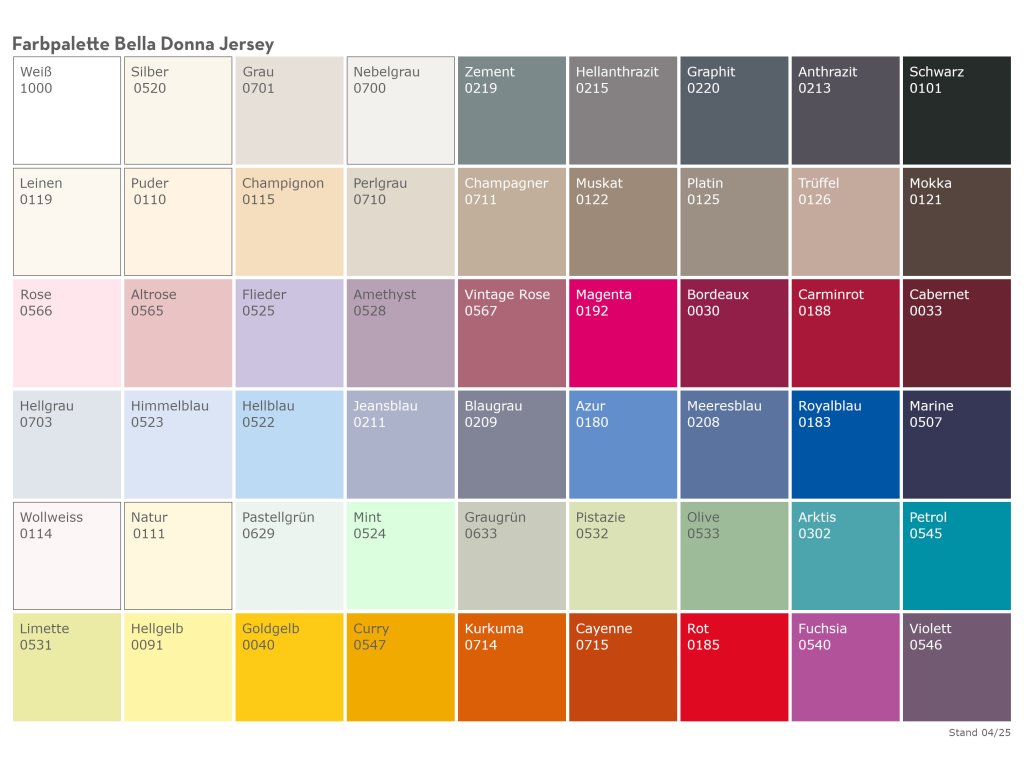Viewport: 1024px width, 768px height.
Task: Select the Vintage Rose 0567 swatch
Action: (x=512, y=333)
